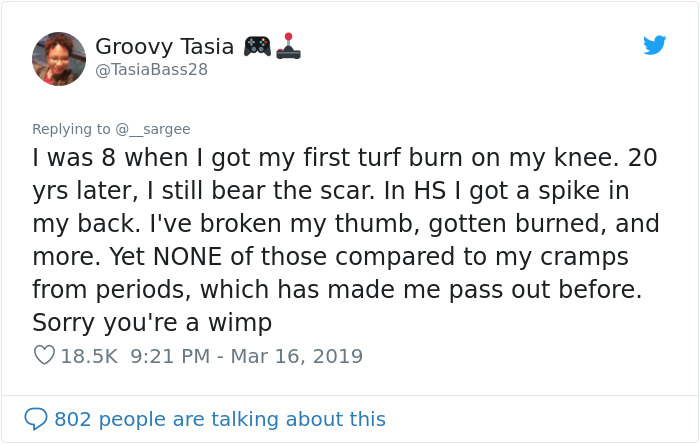Click the speech bubble reply icon
Viewport: 700px width, 444px height.
pyautogui.click(x=37, y=419)
